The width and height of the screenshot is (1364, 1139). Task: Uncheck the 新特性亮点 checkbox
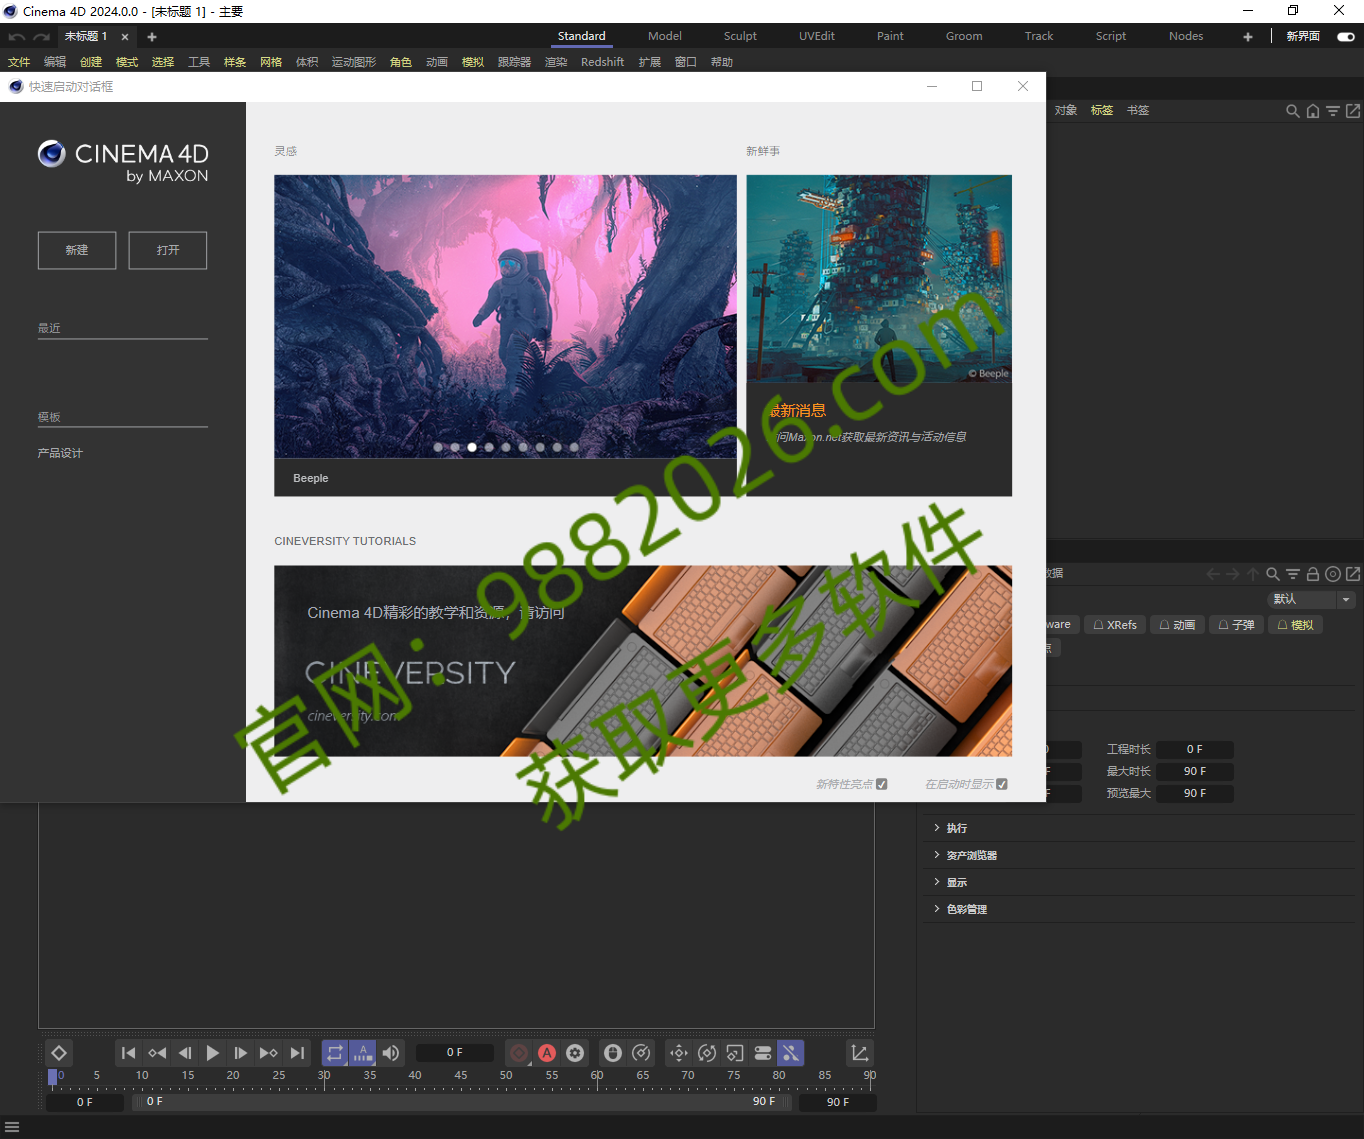click(881, 784)
